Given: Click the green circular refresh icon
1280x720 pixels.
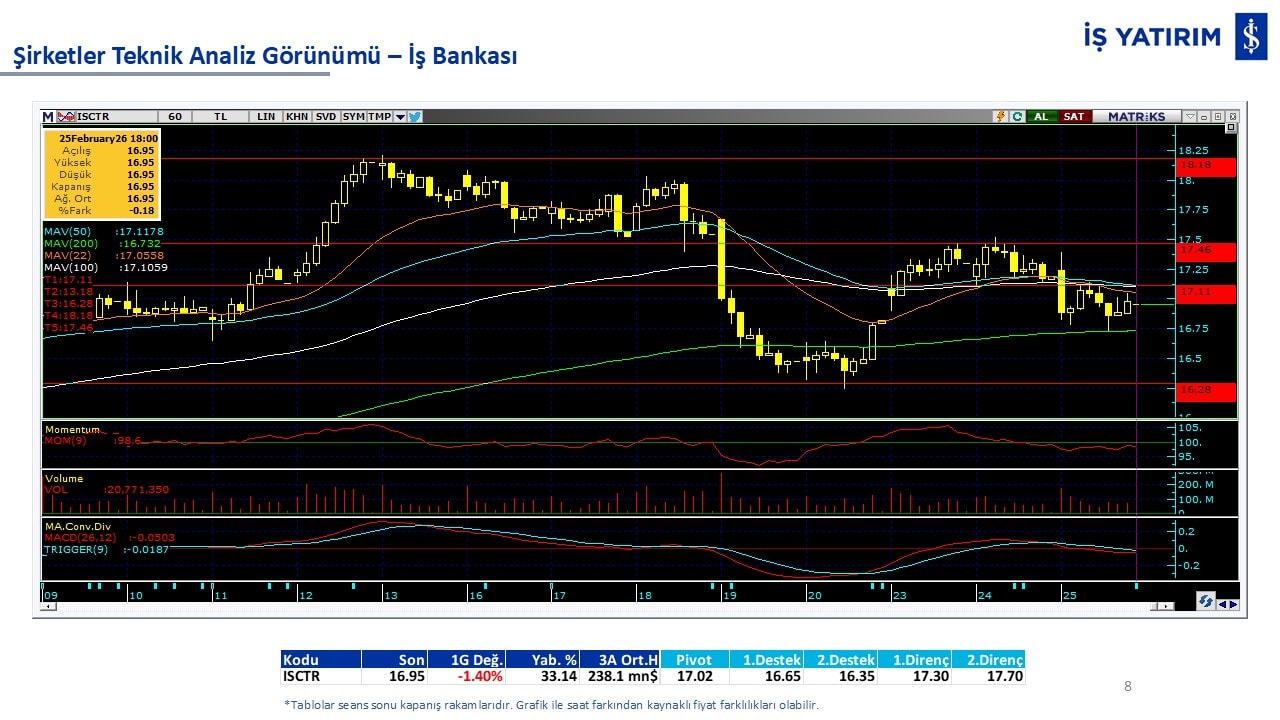Looking at the screenshot, I should [x=1016, y=117].
